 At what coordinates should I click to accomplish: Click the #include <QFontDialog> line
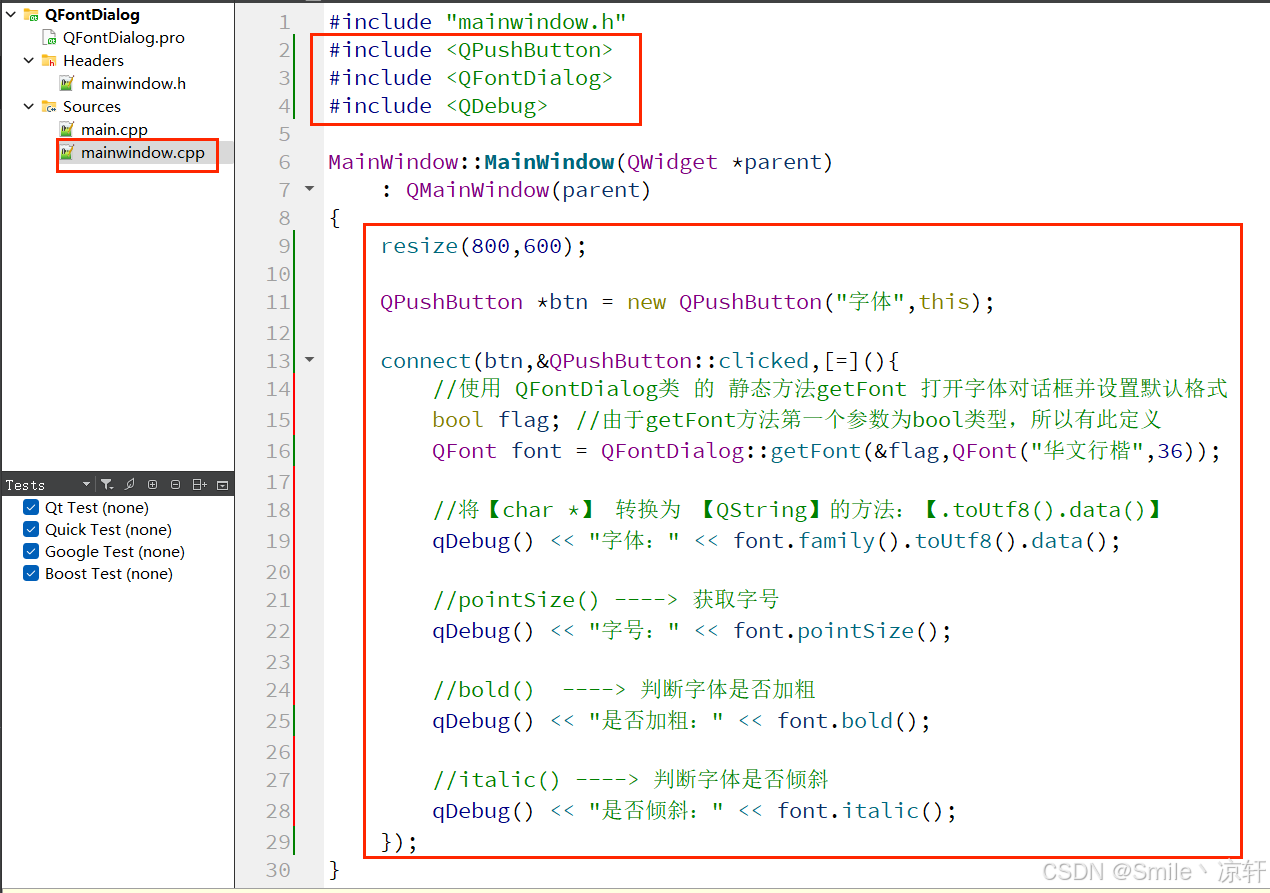pyautogui.click(x=471, y=78)
